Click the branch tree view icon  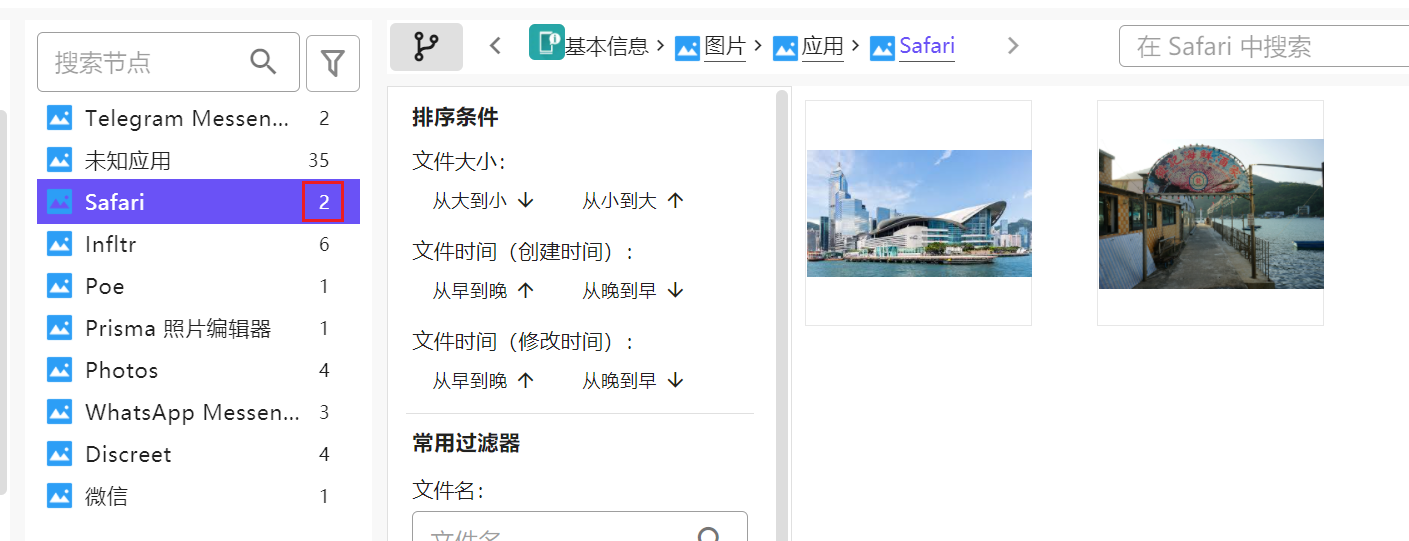426,47
